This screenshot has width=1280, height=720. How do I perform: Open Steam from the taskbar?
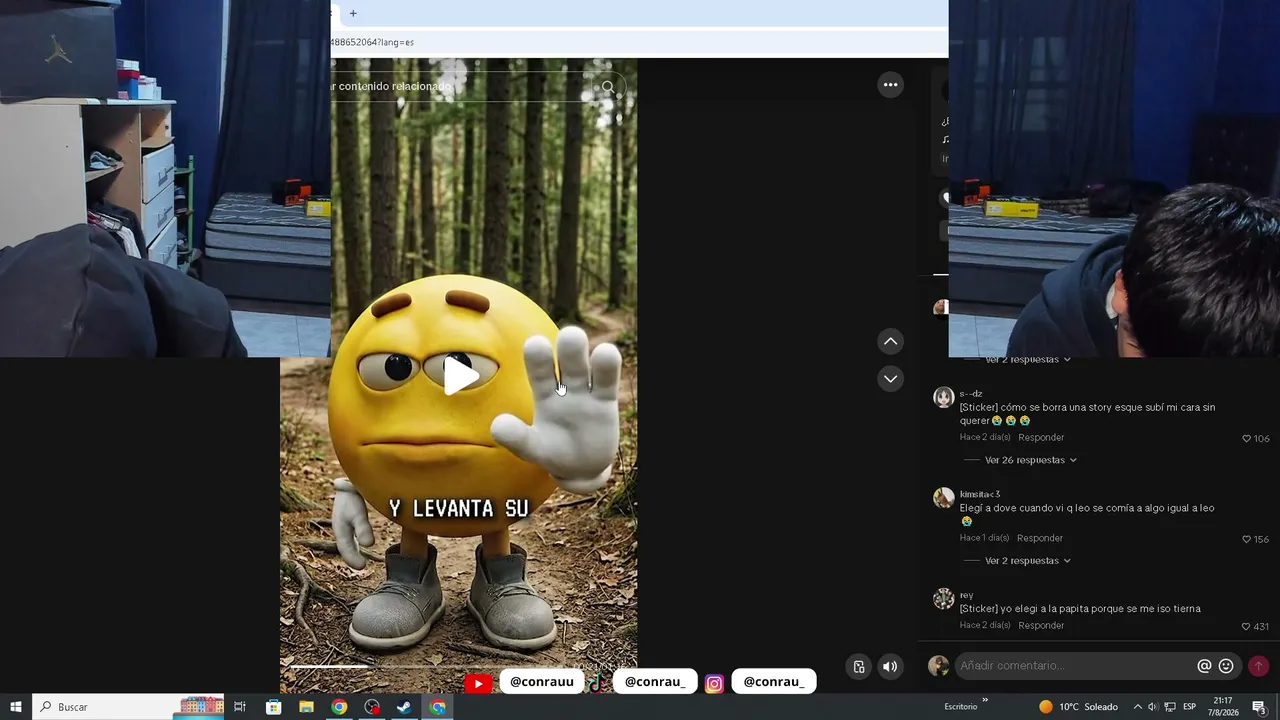[405, 707]
